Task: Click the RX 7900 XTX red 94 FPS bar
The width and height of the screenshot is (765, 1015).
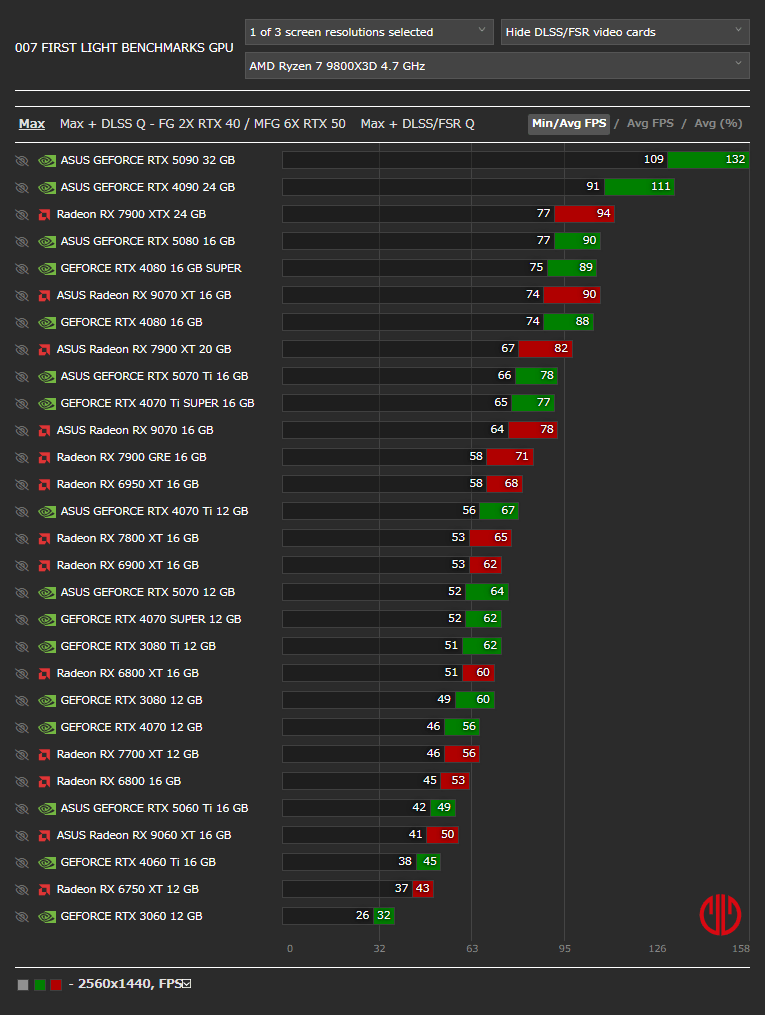Action: [x=584, y=214]
